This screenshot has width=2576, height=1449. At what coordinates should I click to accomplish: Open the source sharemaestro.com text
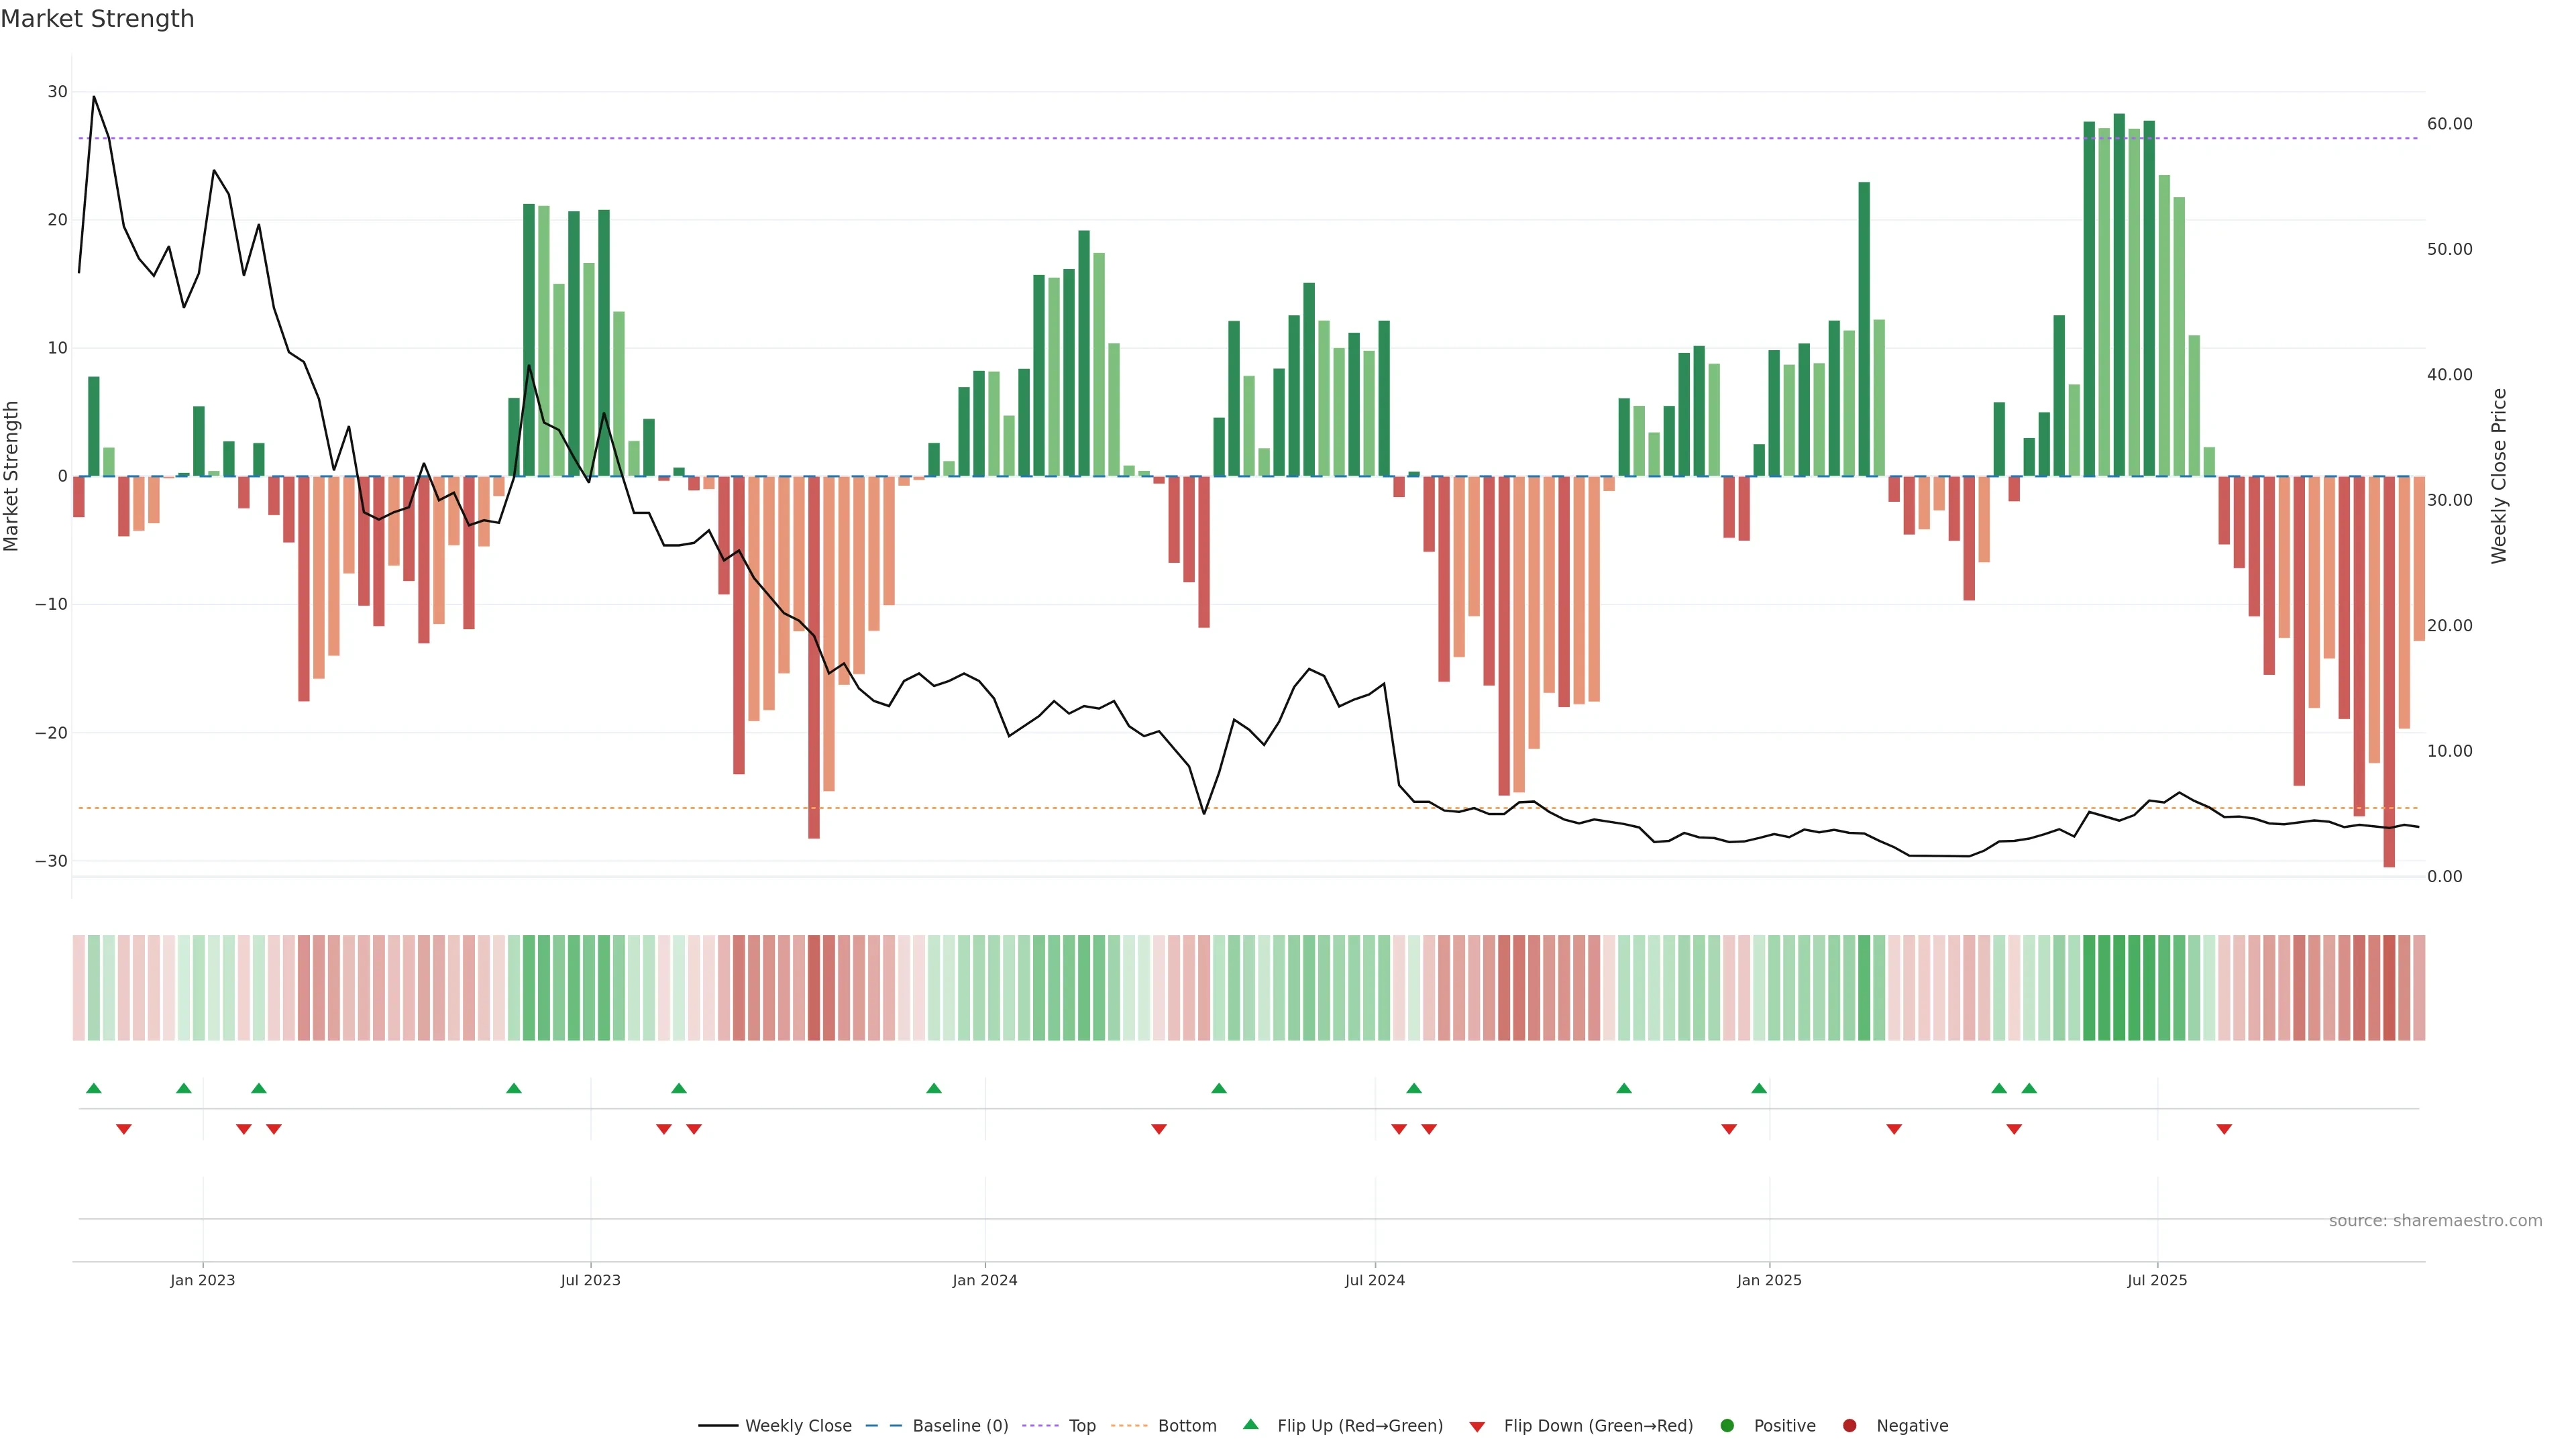(2435, 1221)
